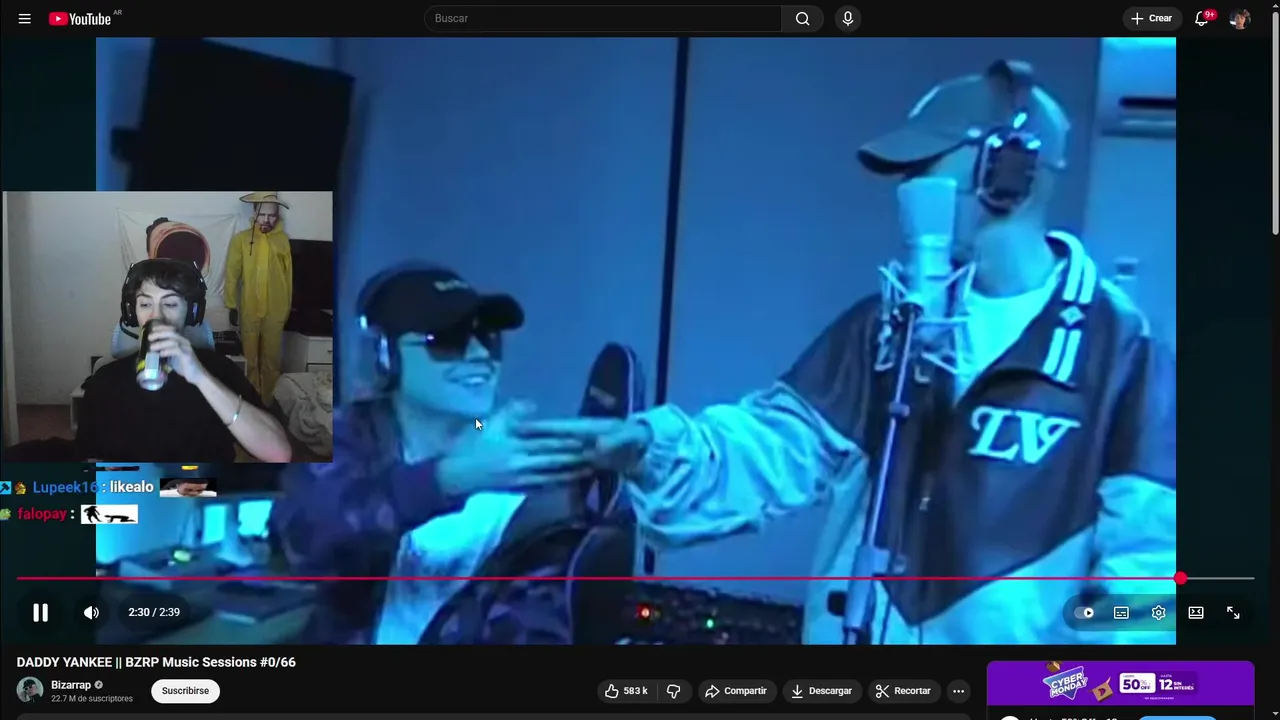Click username falopay in chat overlay
The image size is (1280, 720).
click(42, 514)
